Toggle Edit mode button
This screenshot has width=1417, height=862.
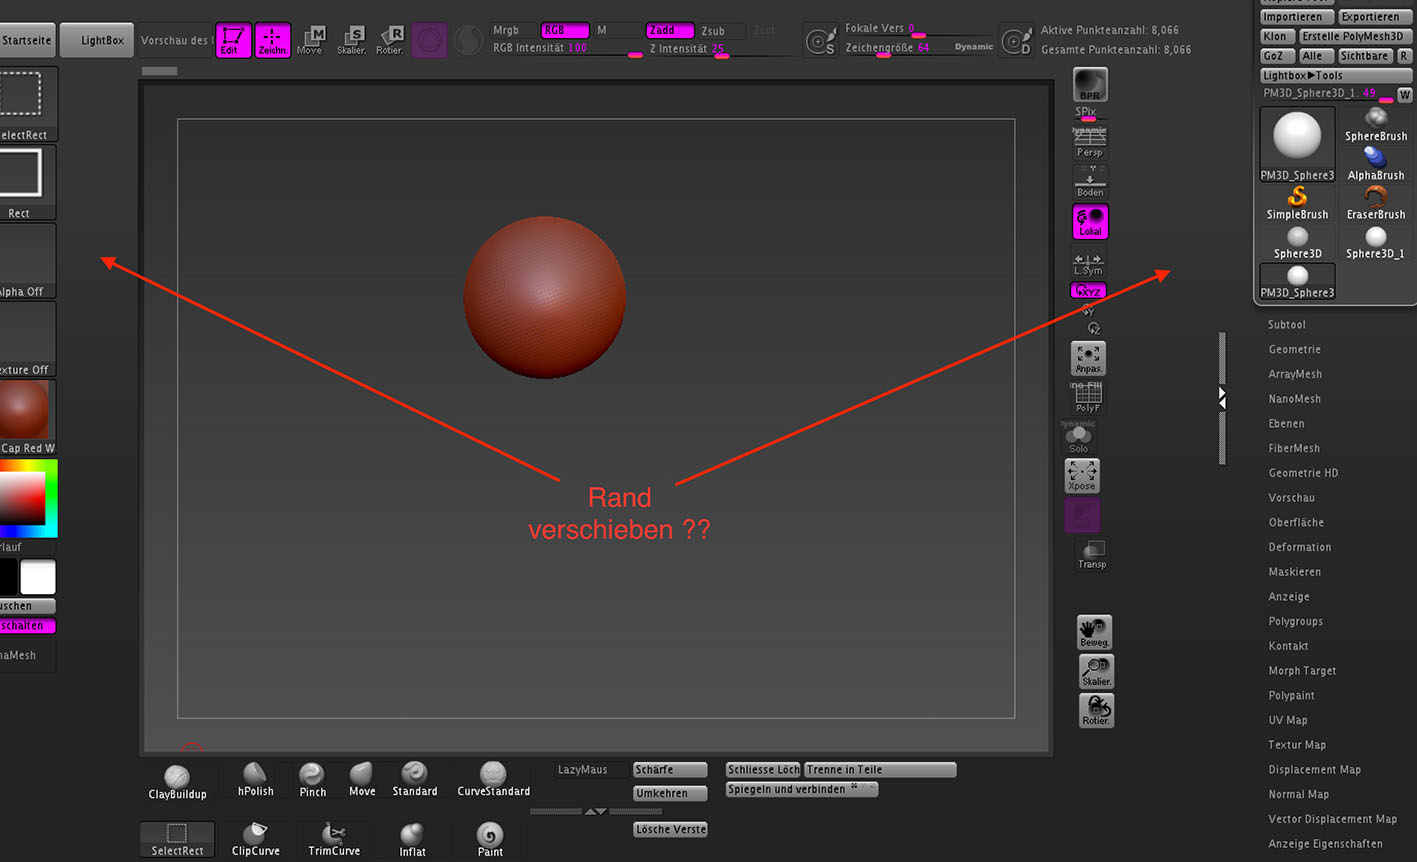click(233, 40)
